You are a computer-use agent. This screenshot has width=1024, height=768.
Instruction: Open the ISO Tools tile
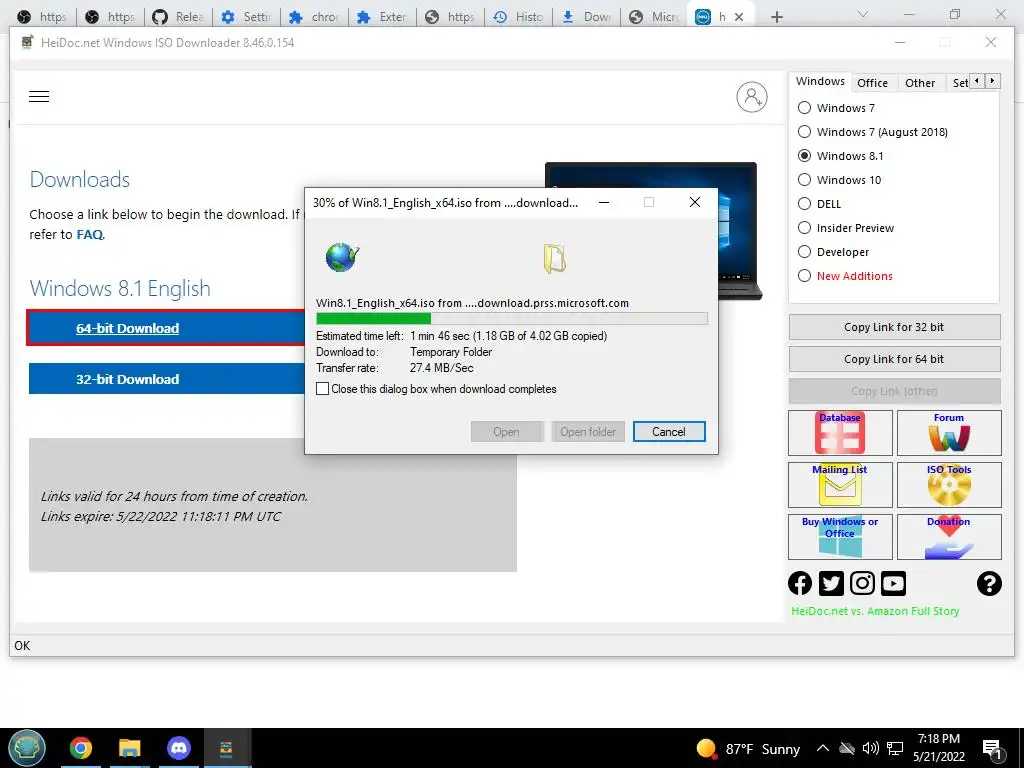pyautogui.click(x=949, y=485)
